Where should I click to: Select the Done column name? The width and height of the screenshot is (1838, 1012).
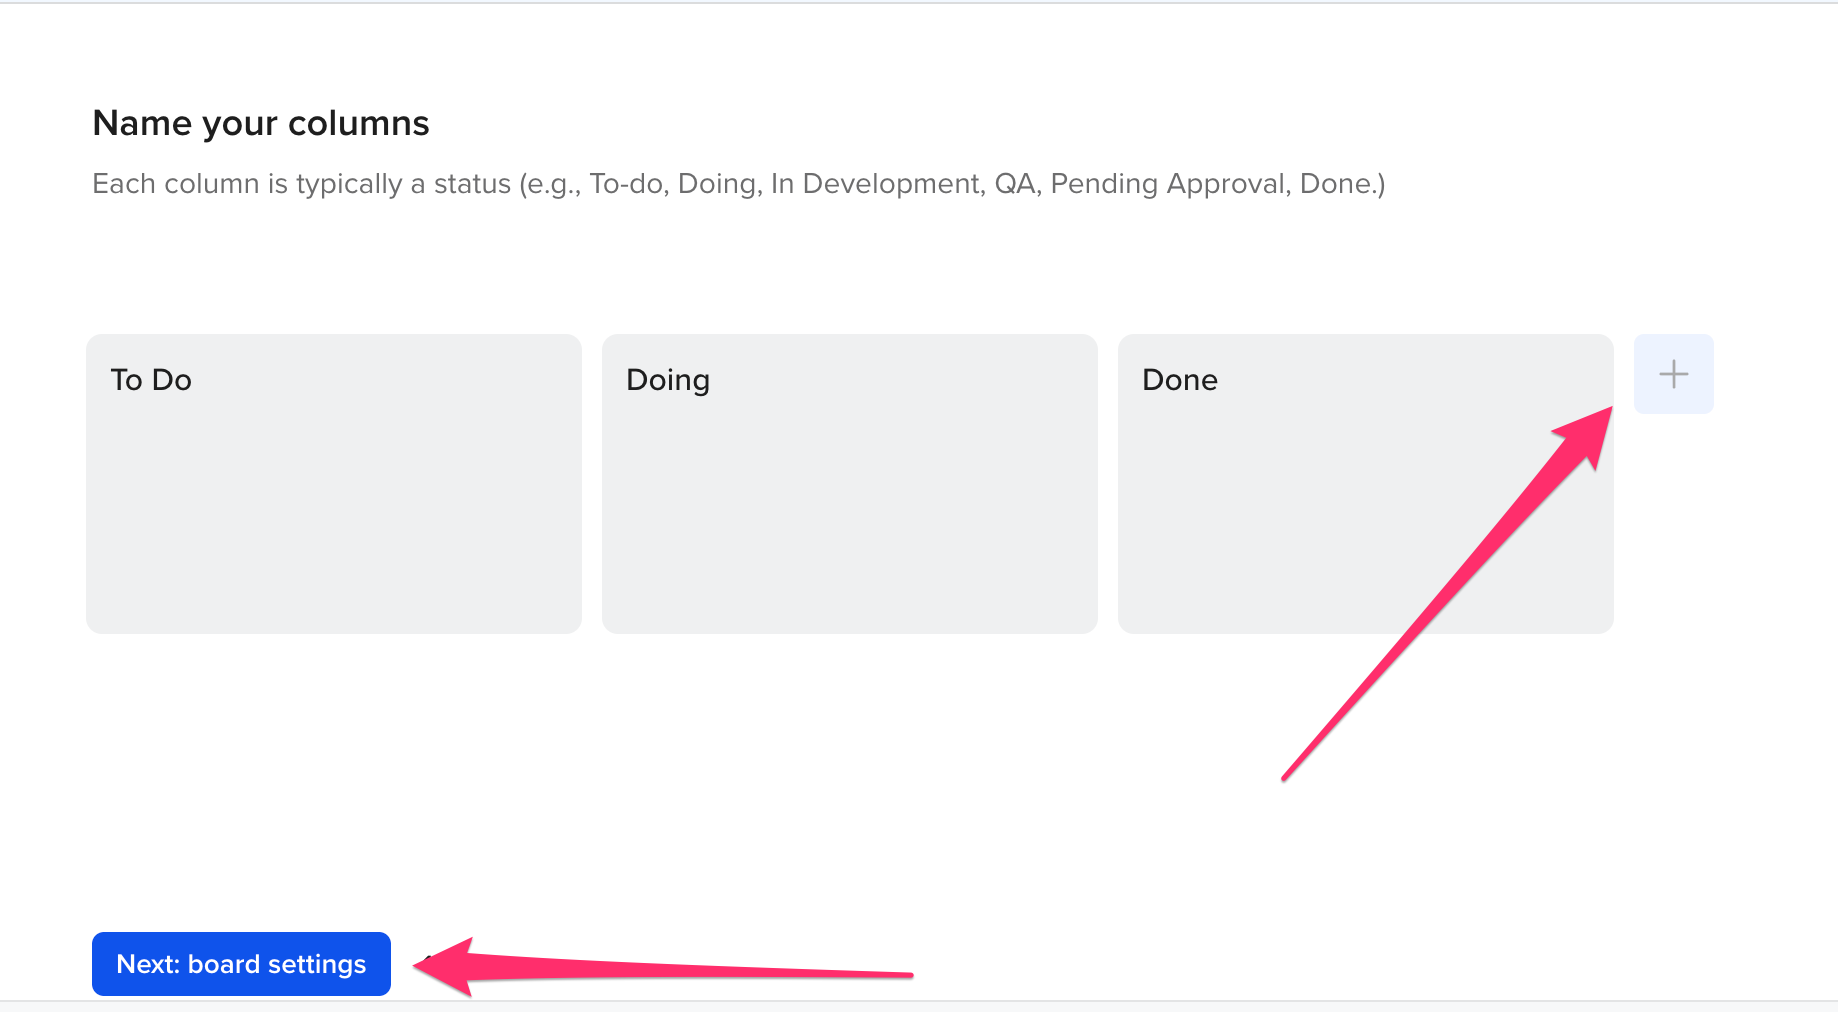(x=1180, y=380)
